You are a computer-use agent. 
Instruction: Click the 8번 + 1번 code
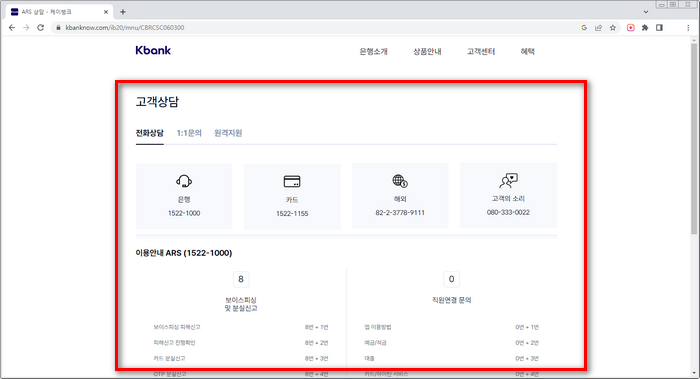317,327
